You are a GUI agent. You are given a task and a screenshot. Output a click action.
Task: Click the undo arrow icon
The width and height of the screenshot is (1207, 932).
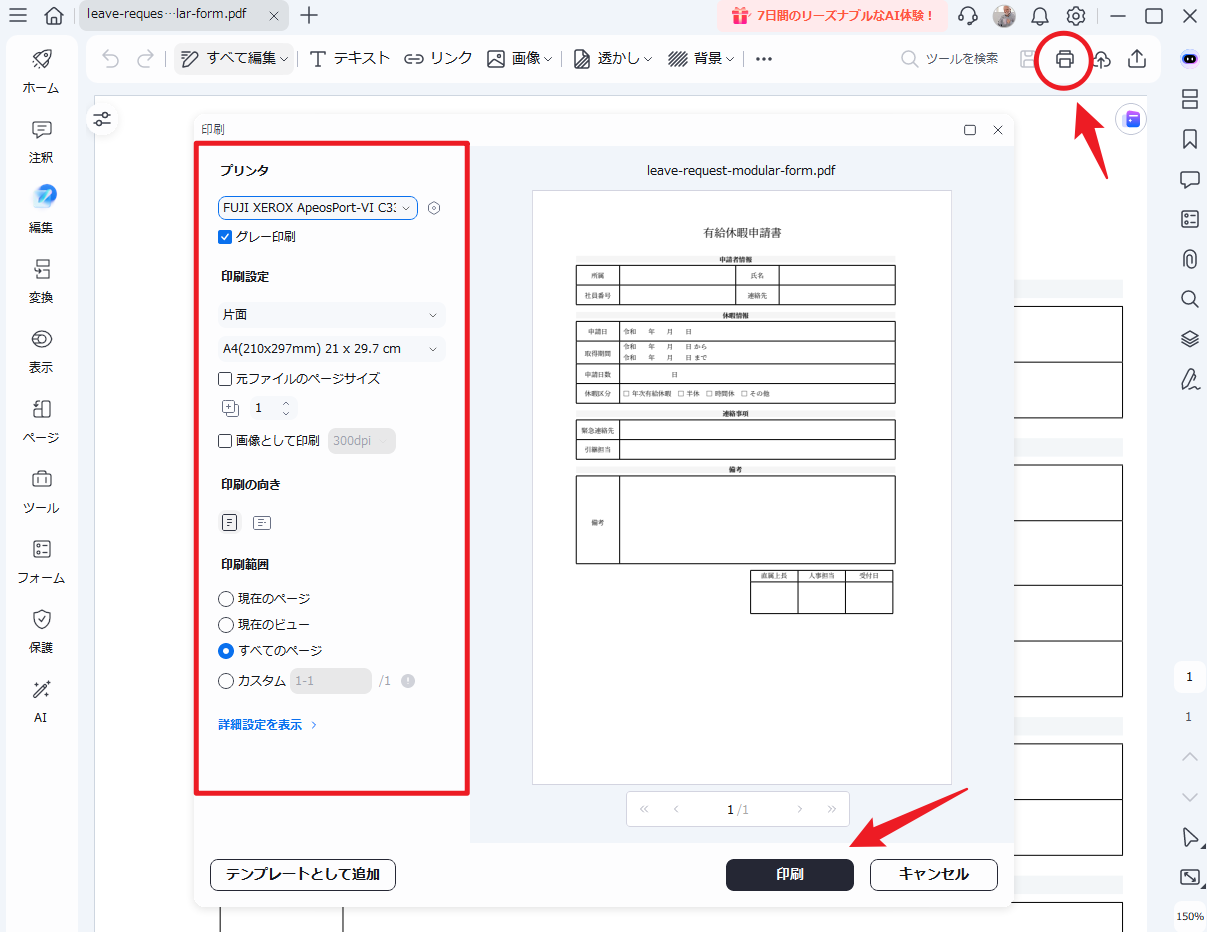tap(111, 59)
